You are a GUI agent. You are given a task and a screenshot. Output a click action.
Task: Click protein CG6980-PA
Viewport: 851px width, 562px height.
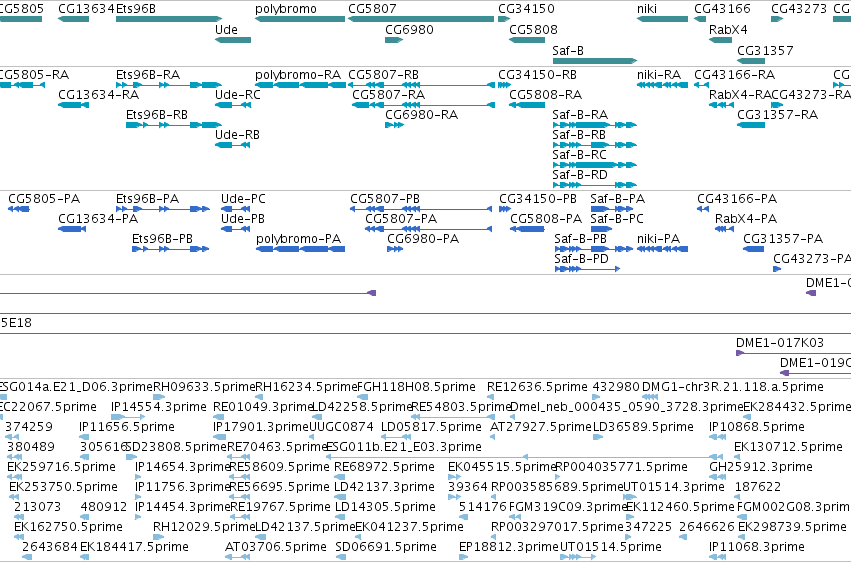click(x=395, y=249)
